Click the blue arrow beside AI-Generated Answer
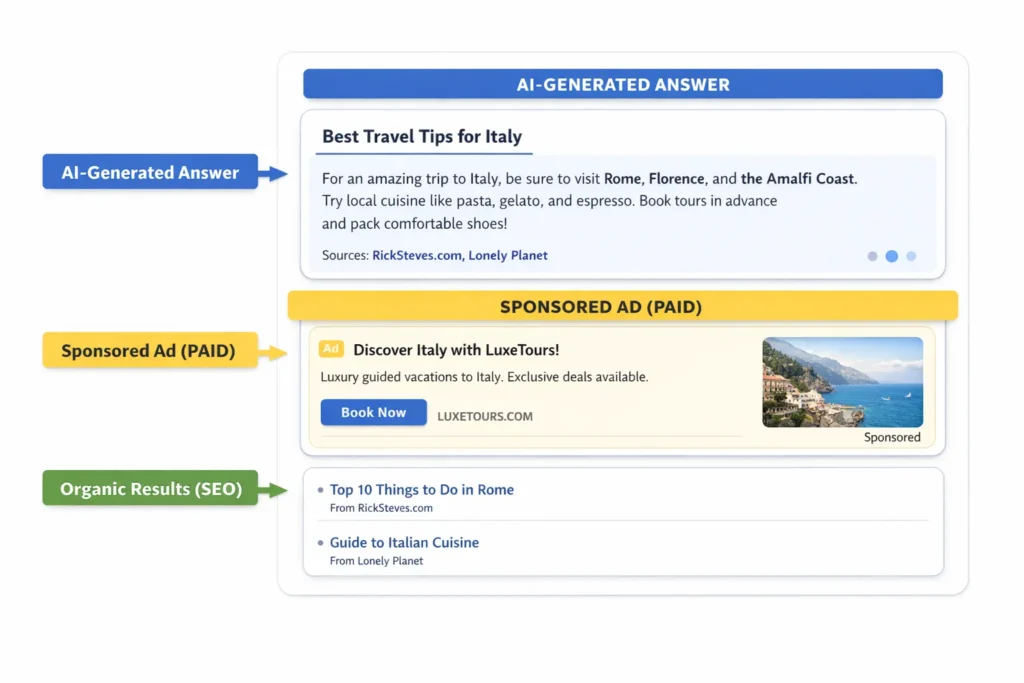The width and height of the screenshot is (1024, 683). point(273,174)
